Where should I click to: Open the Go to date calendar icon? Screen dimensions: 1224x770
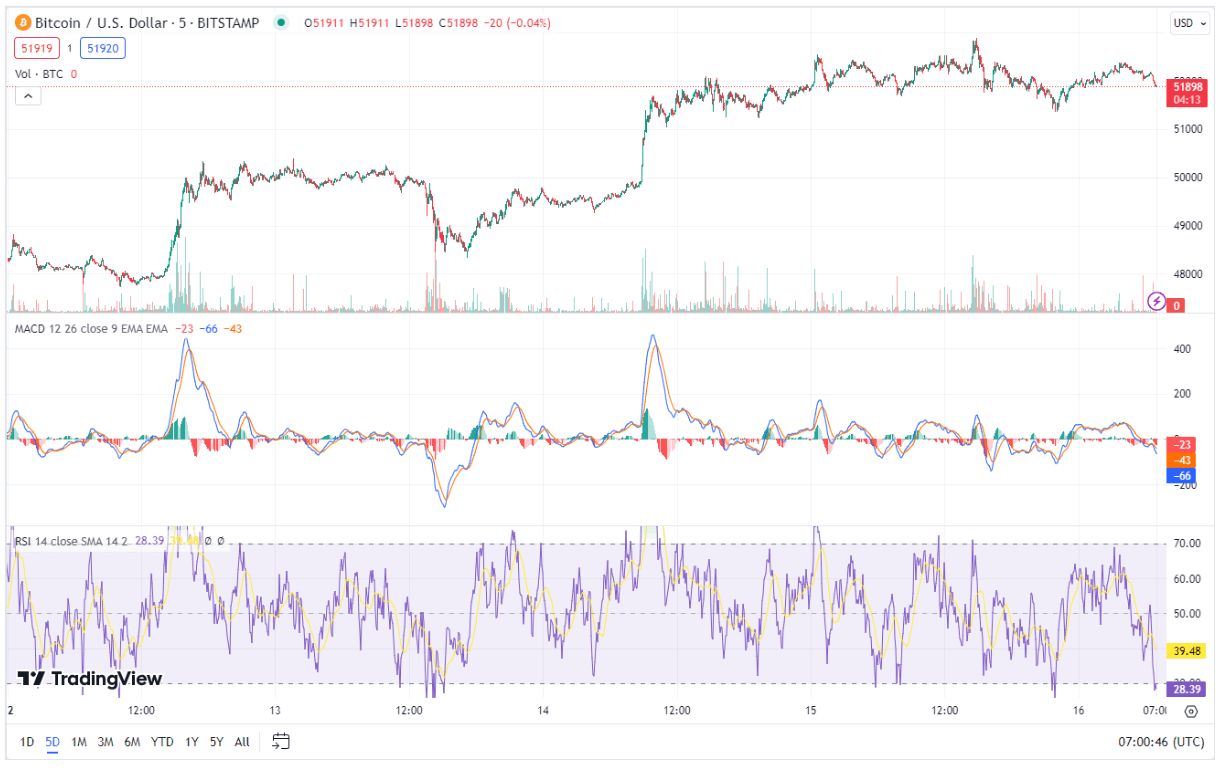(x=280, y=743)
